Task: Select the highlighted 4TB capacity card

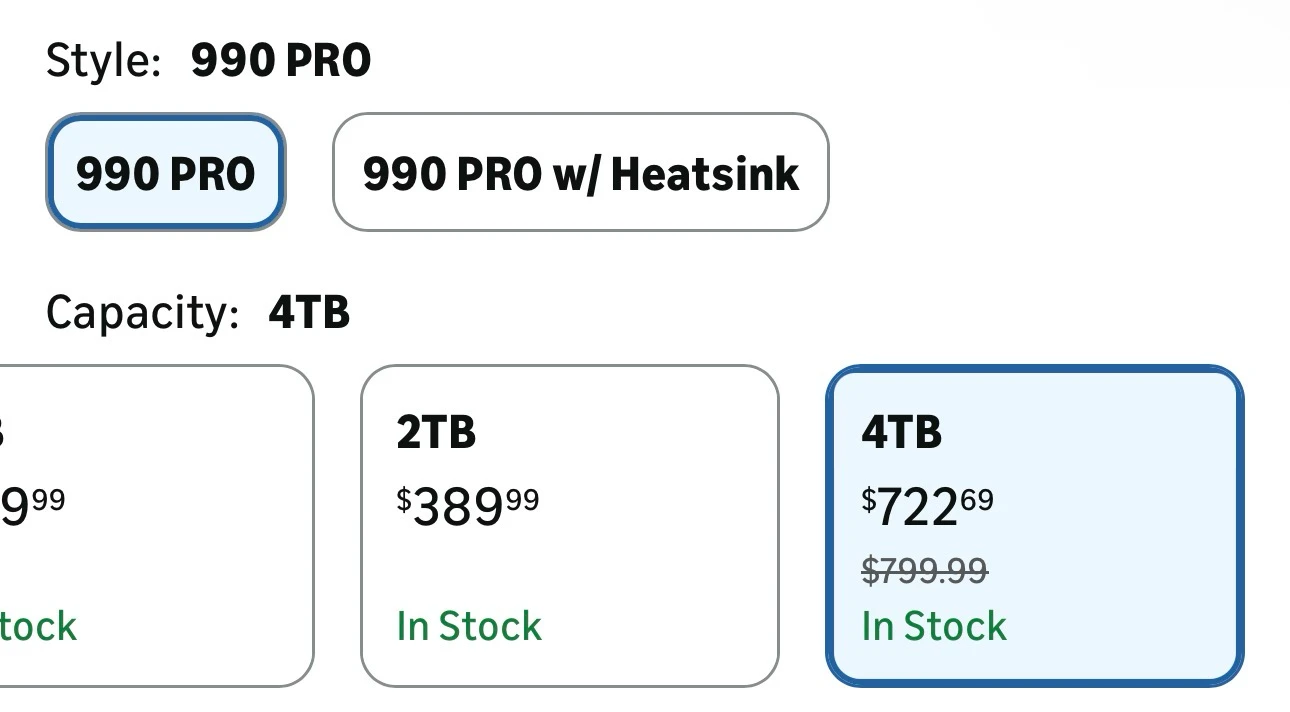Action: (1035, 526)
